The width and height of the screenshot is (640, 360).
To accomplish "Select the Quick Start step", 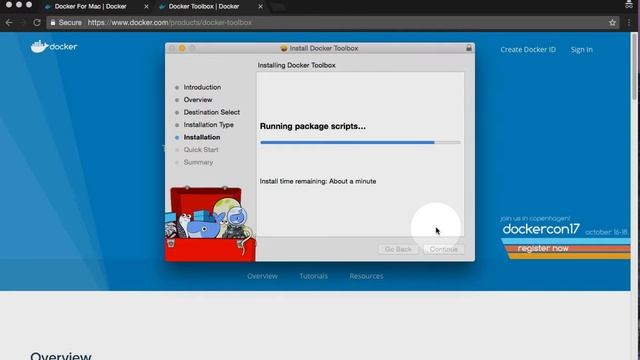I will 201,149.
